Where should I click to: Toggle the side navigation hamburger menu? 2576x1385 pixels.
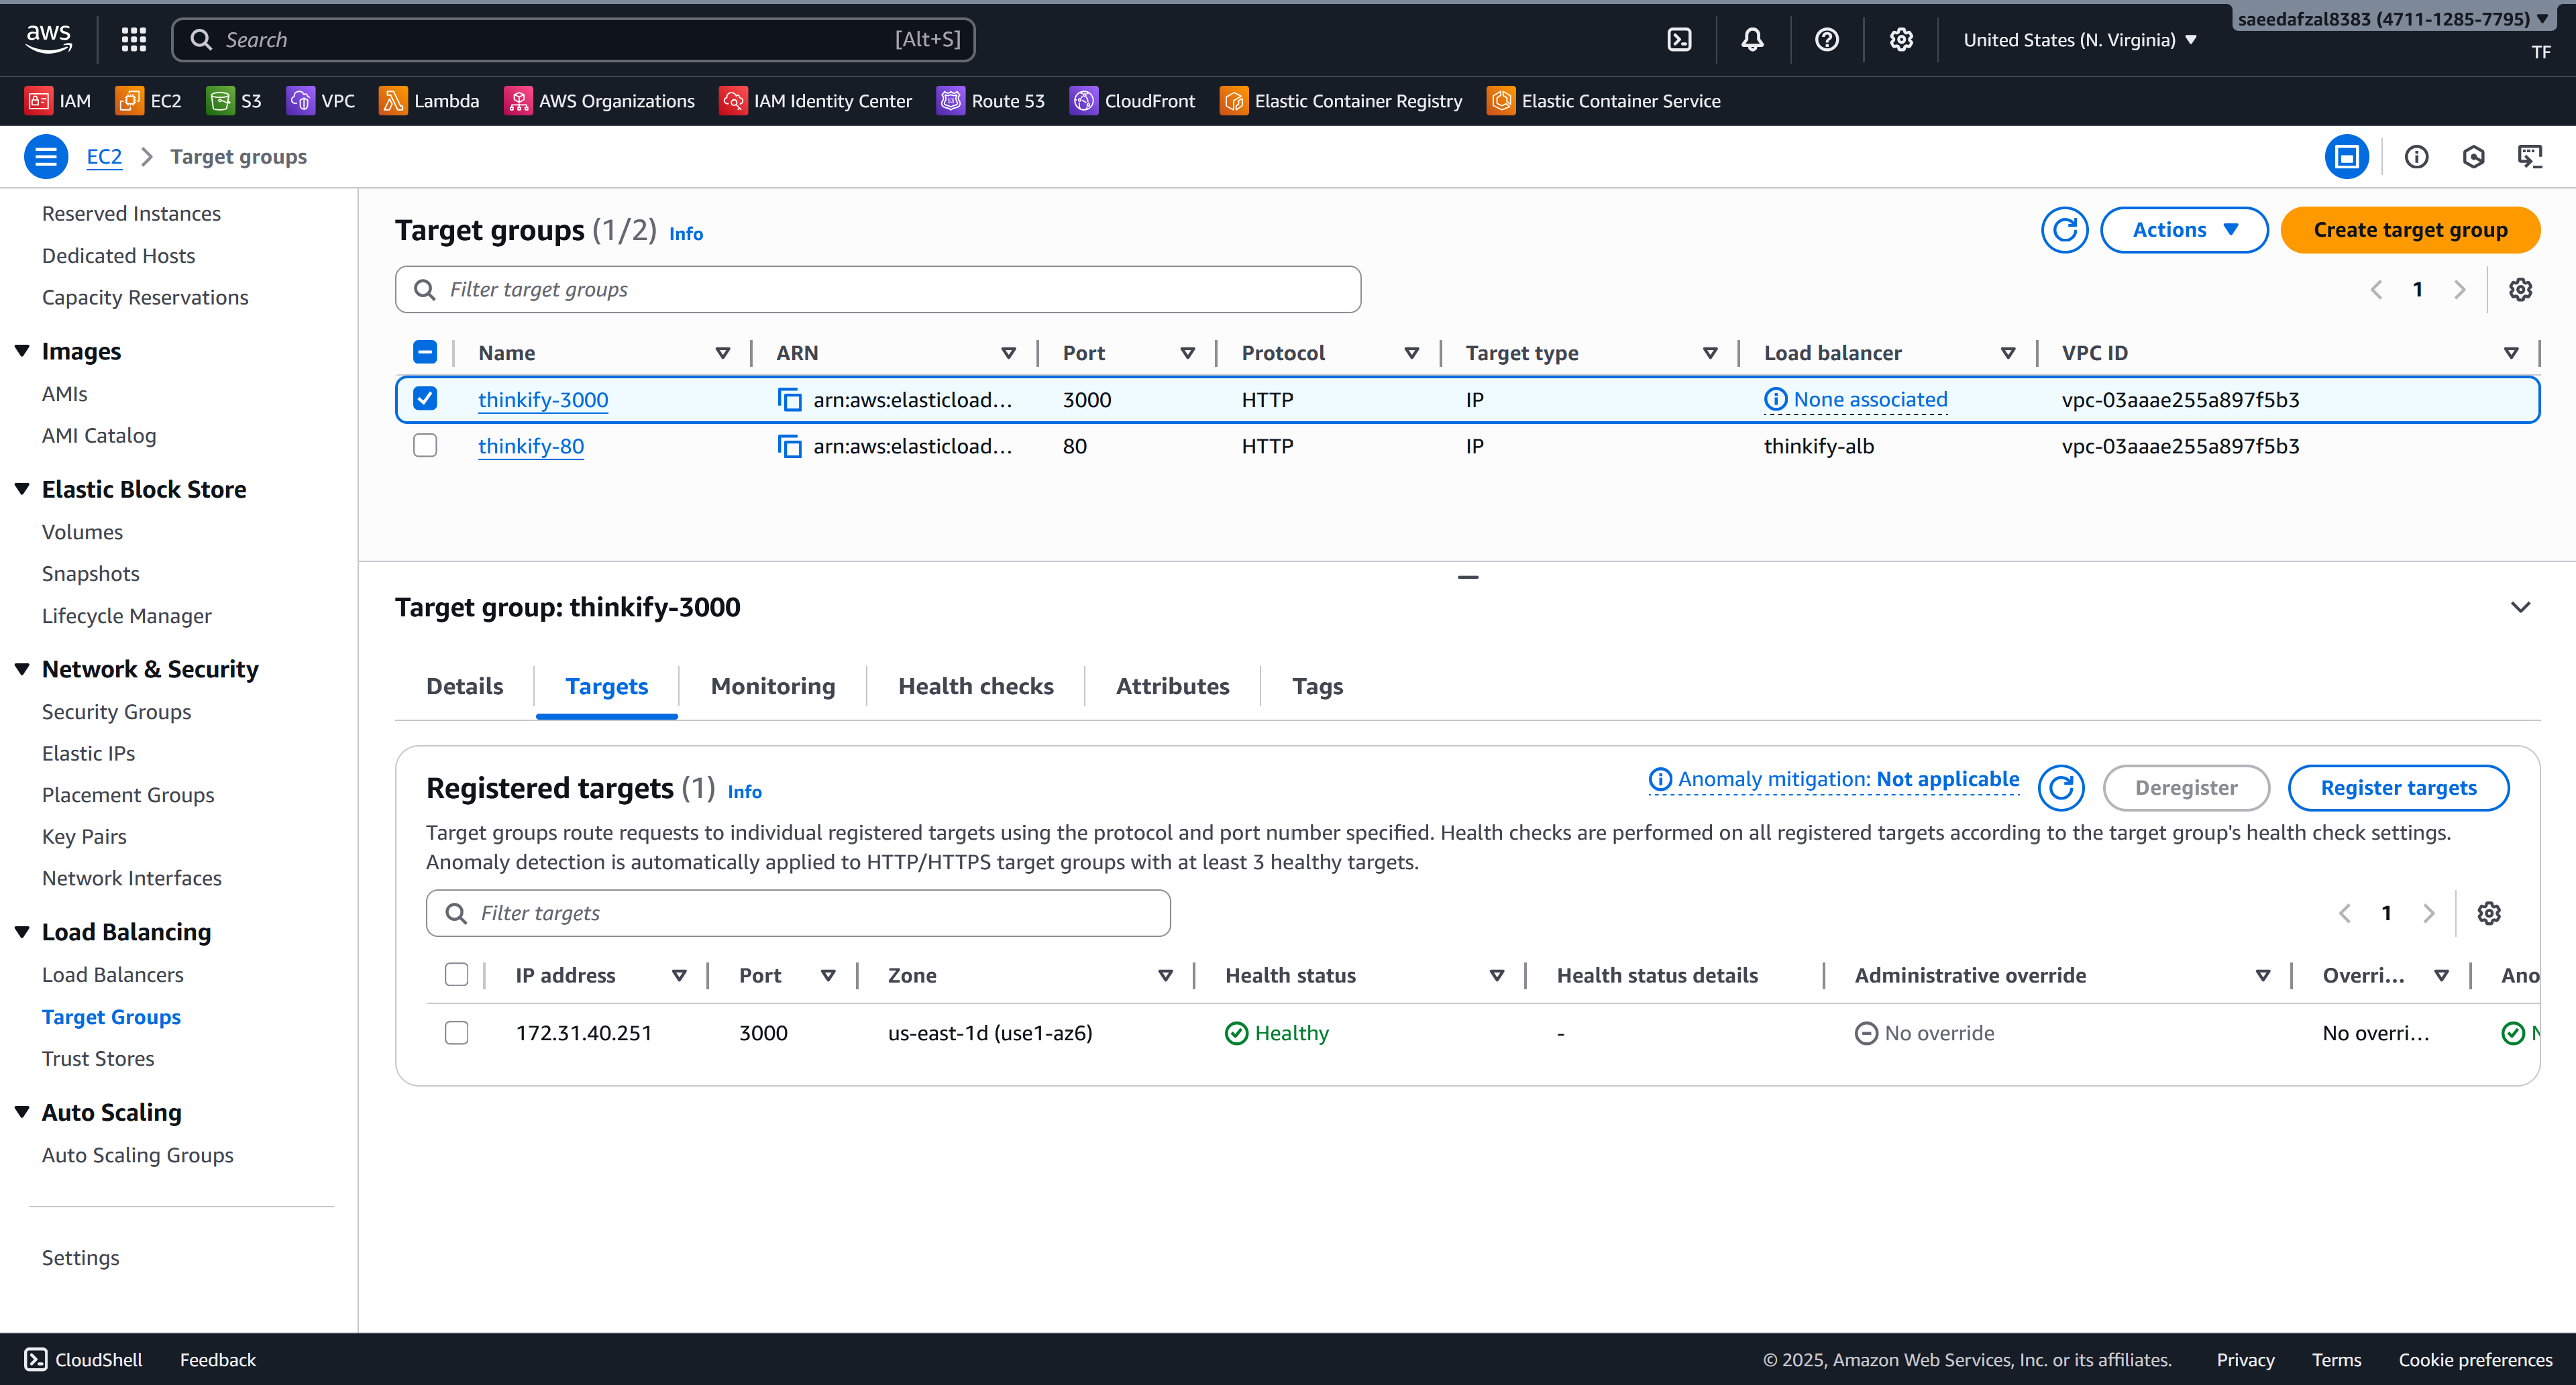[x=46, y=157]
